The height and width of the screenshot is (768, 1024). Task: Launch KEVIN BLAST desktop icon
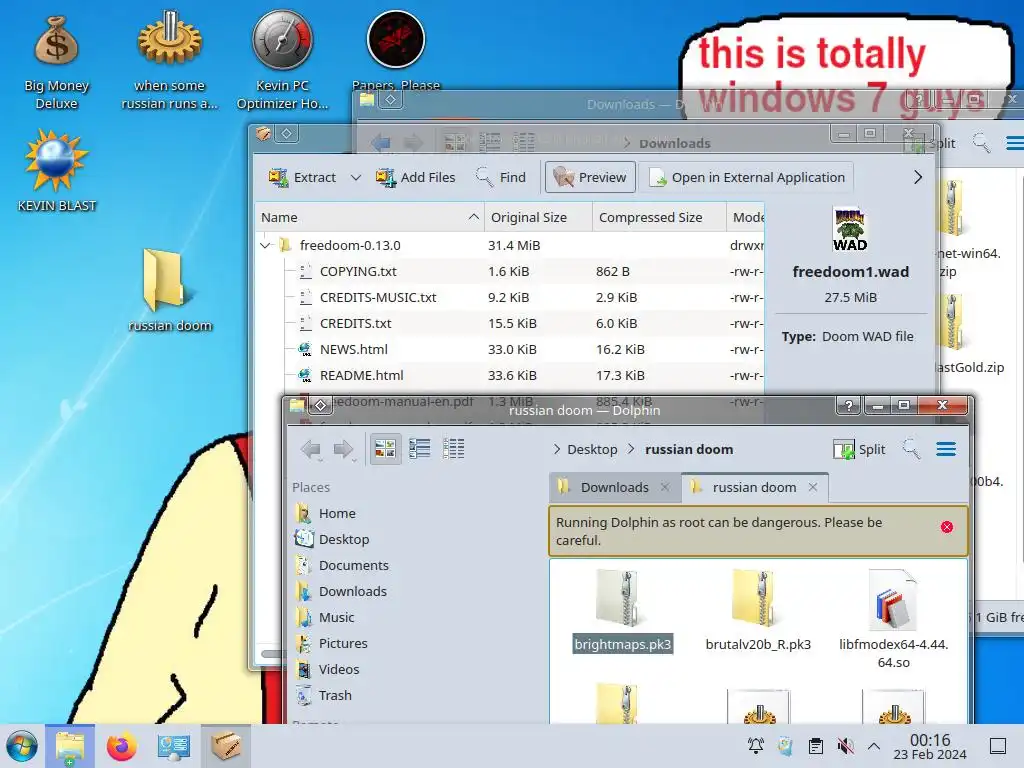[57, 171]
